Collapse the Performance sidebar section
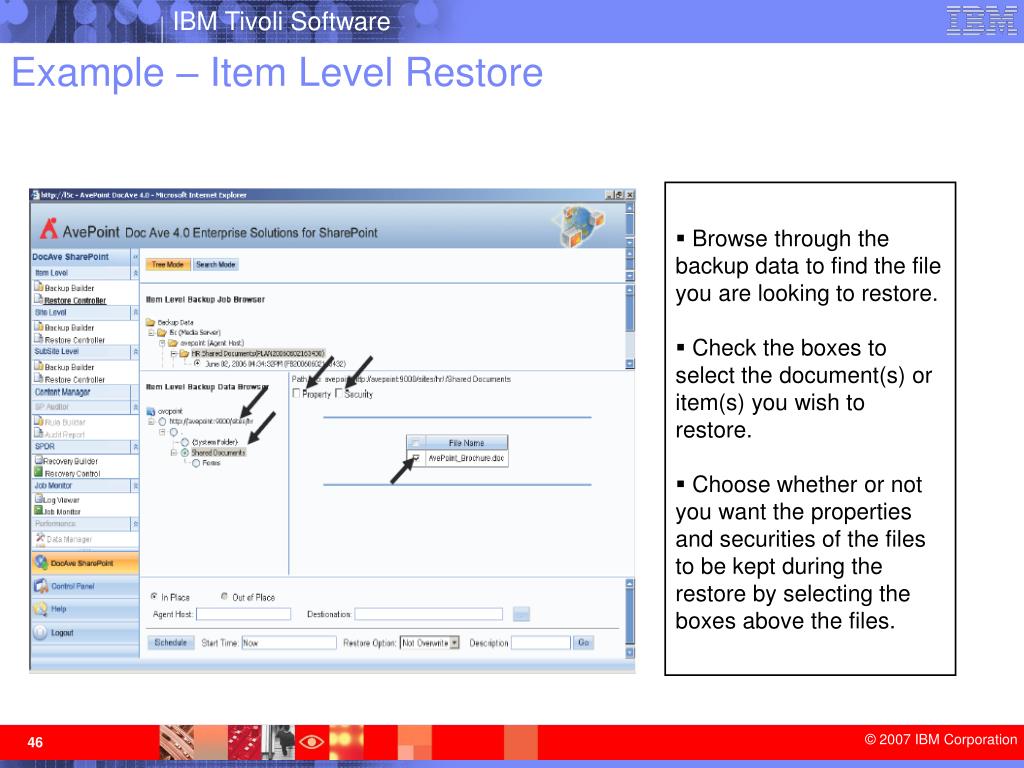The width and height of the screenshot is (1024, 768). click(x=135, y=524)
